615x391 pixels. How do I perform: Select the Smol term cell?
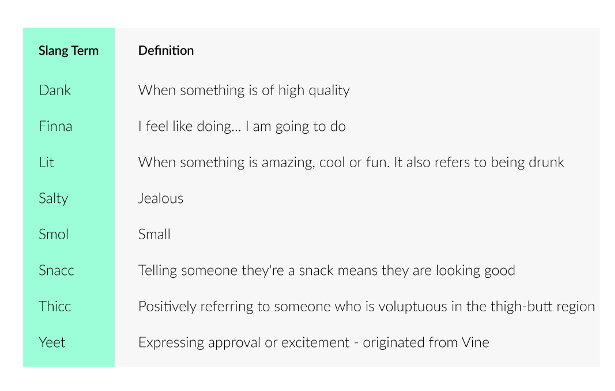(x=54, y=235)
